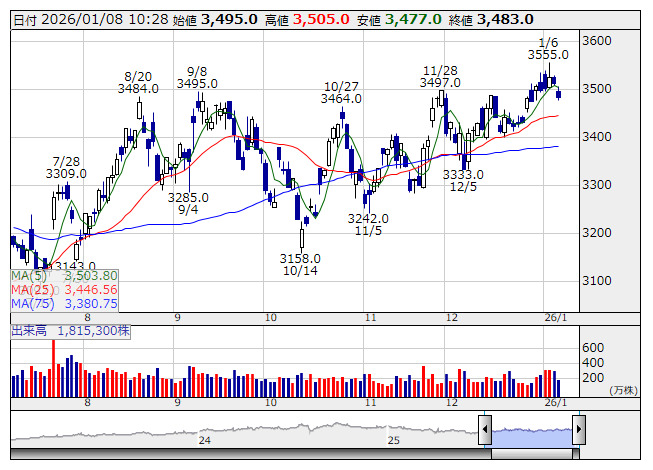Click the 3242.0 11/5 low label
This screenshot has height=470, width=653.
(368, 224)
